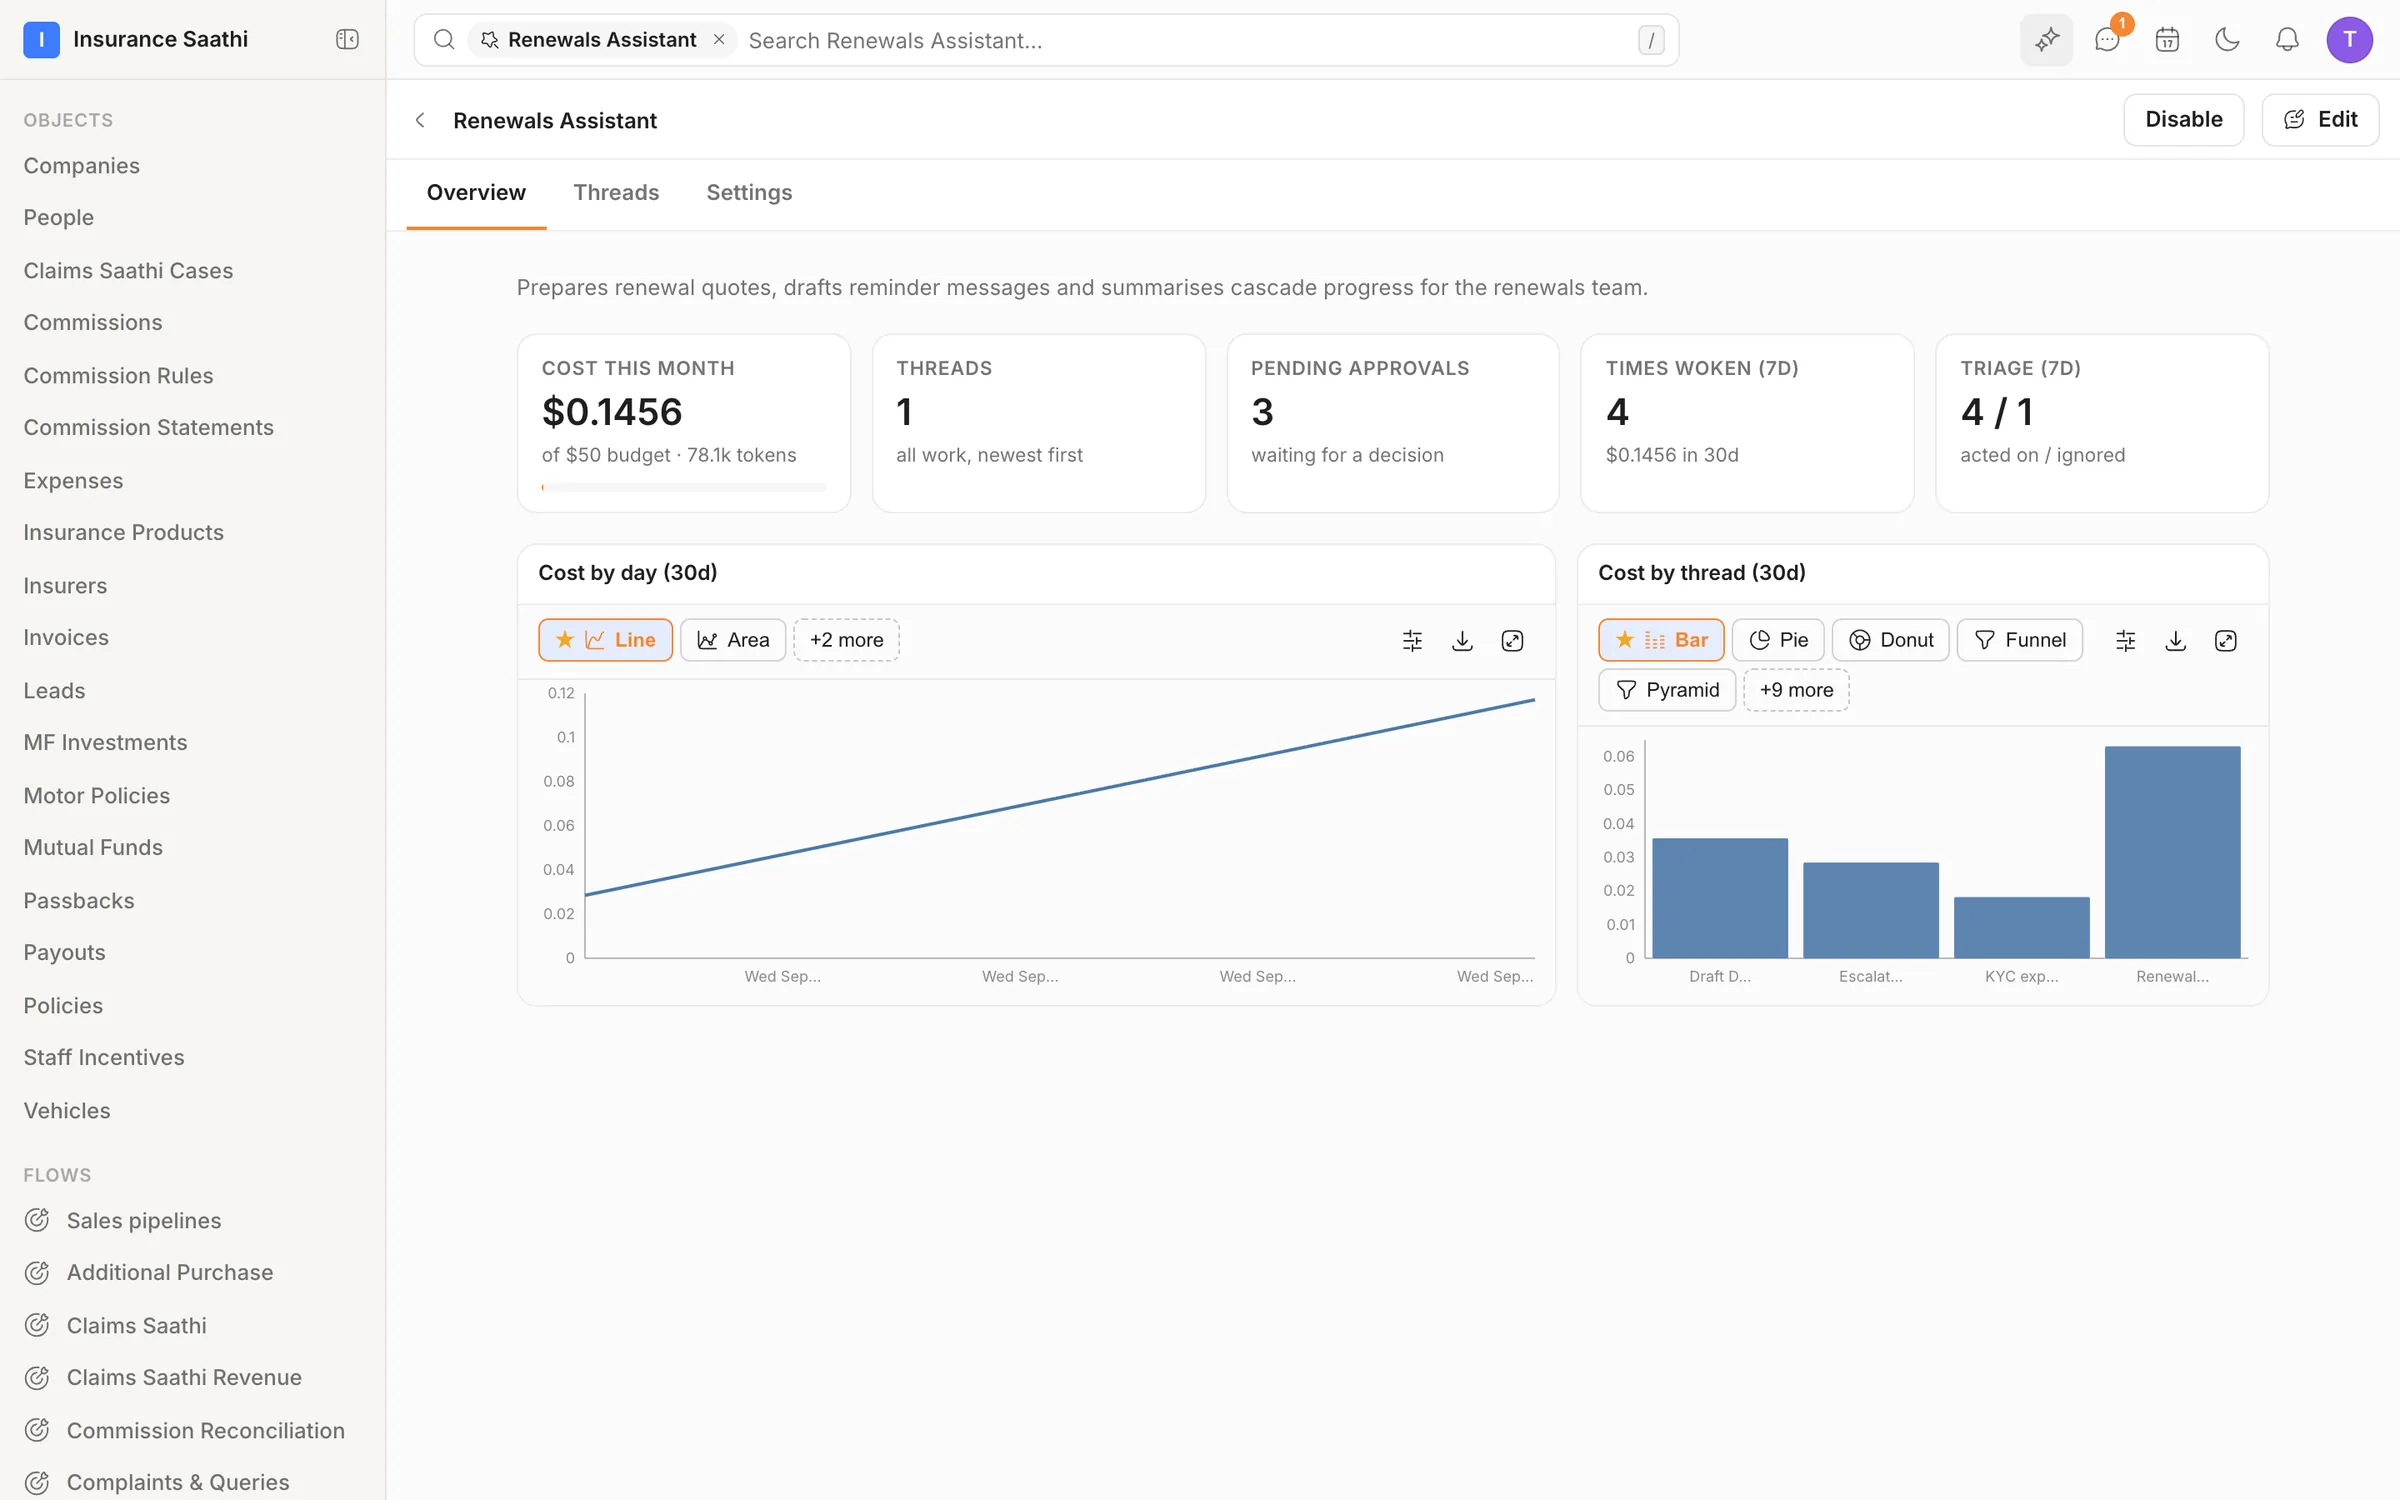Open the AI sparkle assistant icon
Viewport: 2400px width, 1500px height.
2046,39
